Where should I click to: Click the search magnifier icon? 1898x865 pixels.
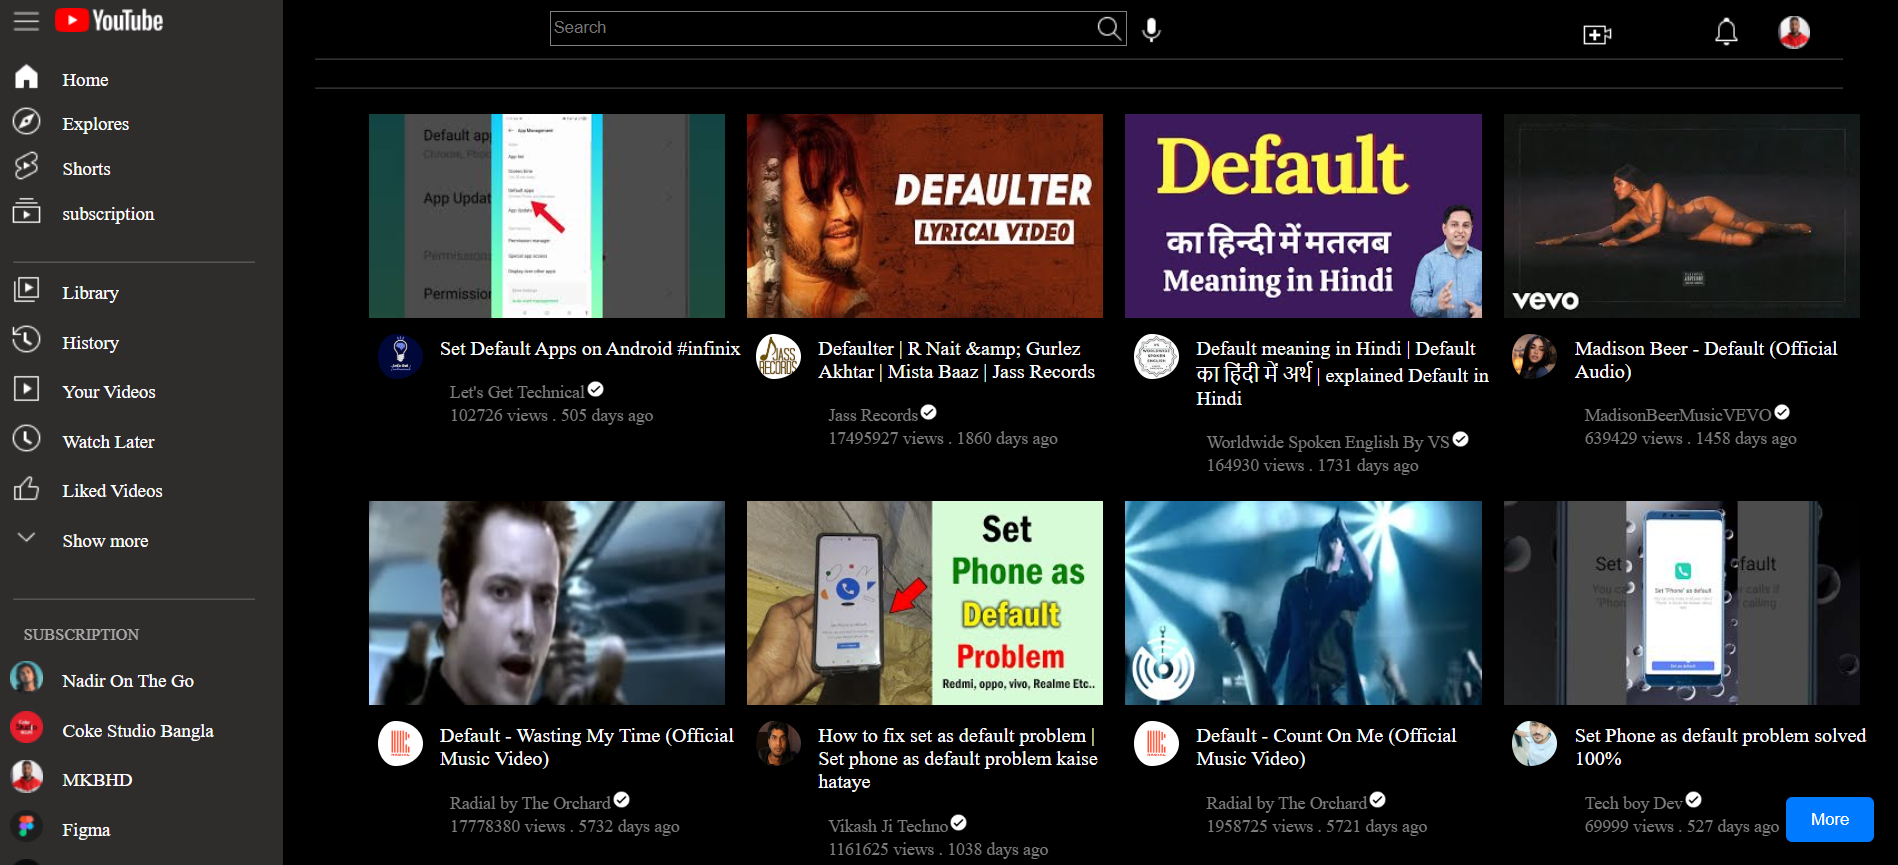(x=1109, y=28)
